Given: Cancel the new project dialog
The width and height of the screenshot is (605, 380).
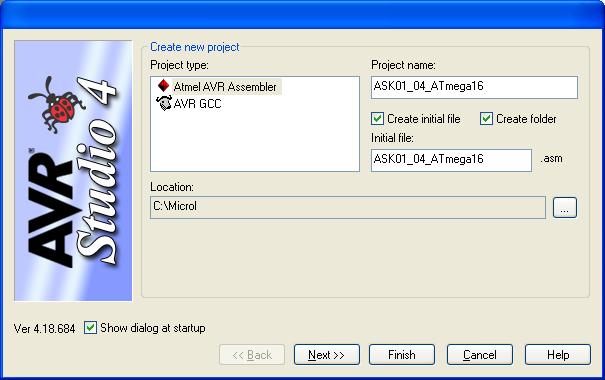Looking at the screenshot, I should point(480,355).
